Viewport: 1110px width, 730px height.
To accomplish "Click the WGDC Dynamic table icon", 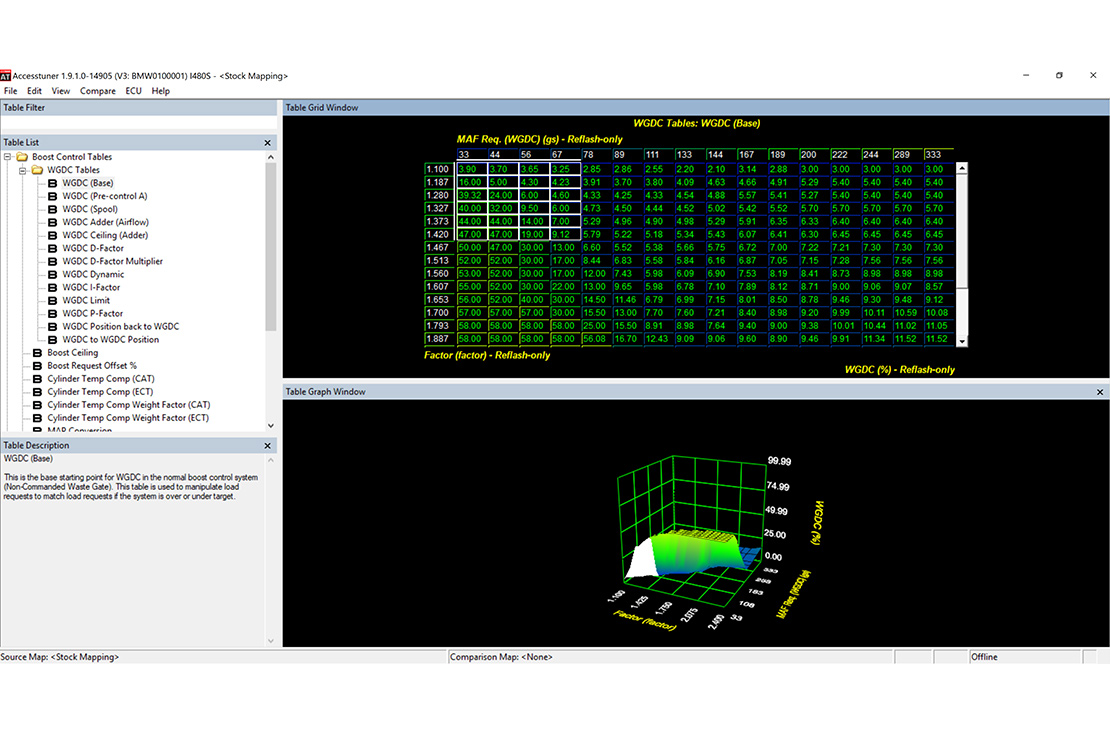I will pos(52,275).
